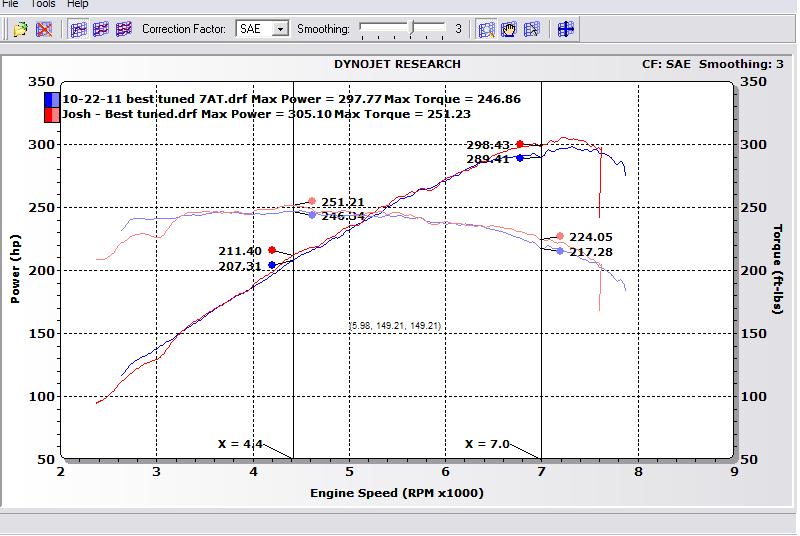Click the red data marker at 298.43
This screenshot has width=800, height=536.
[520, 144]
